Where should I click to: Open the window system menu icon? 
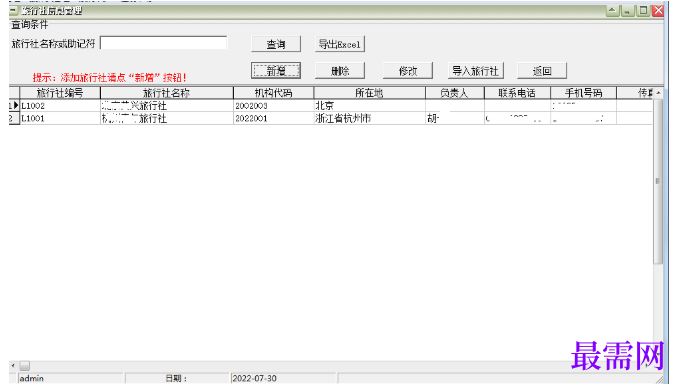pyautogui.click(x=14, y=10)
